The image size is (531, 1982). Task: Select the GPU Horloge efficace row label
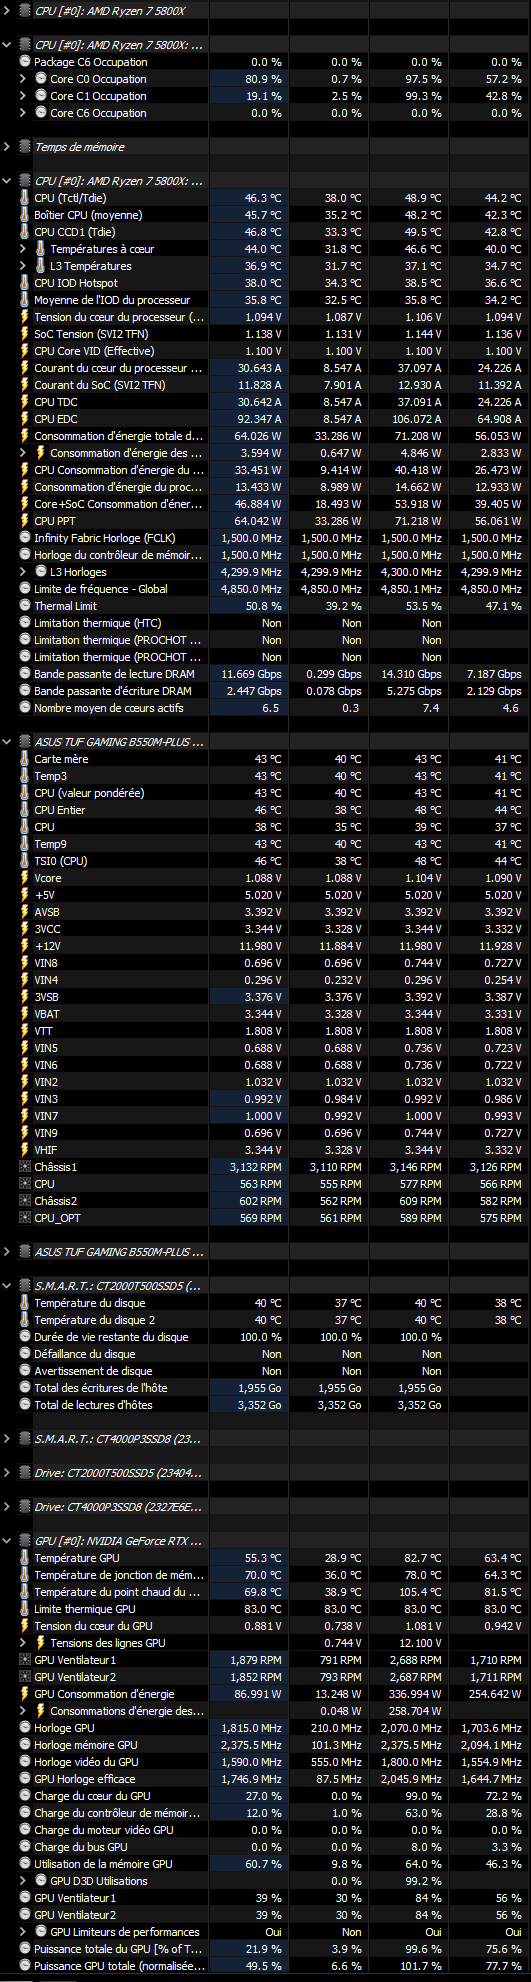click(x=84, y=1779)
